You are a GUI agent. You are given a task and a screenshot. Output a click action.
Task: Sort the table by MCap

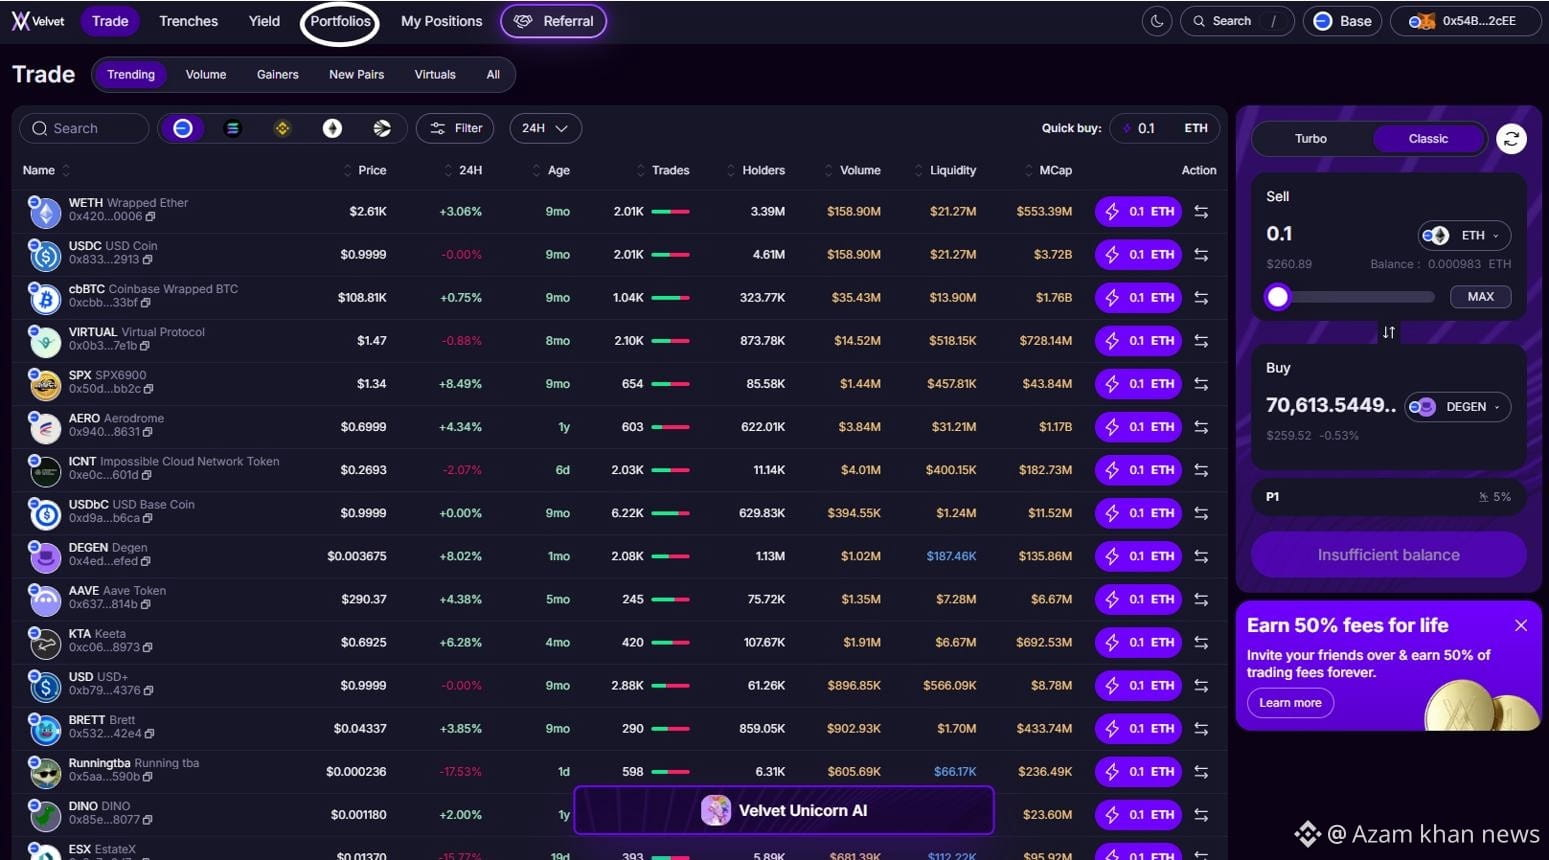point(1048,170)
